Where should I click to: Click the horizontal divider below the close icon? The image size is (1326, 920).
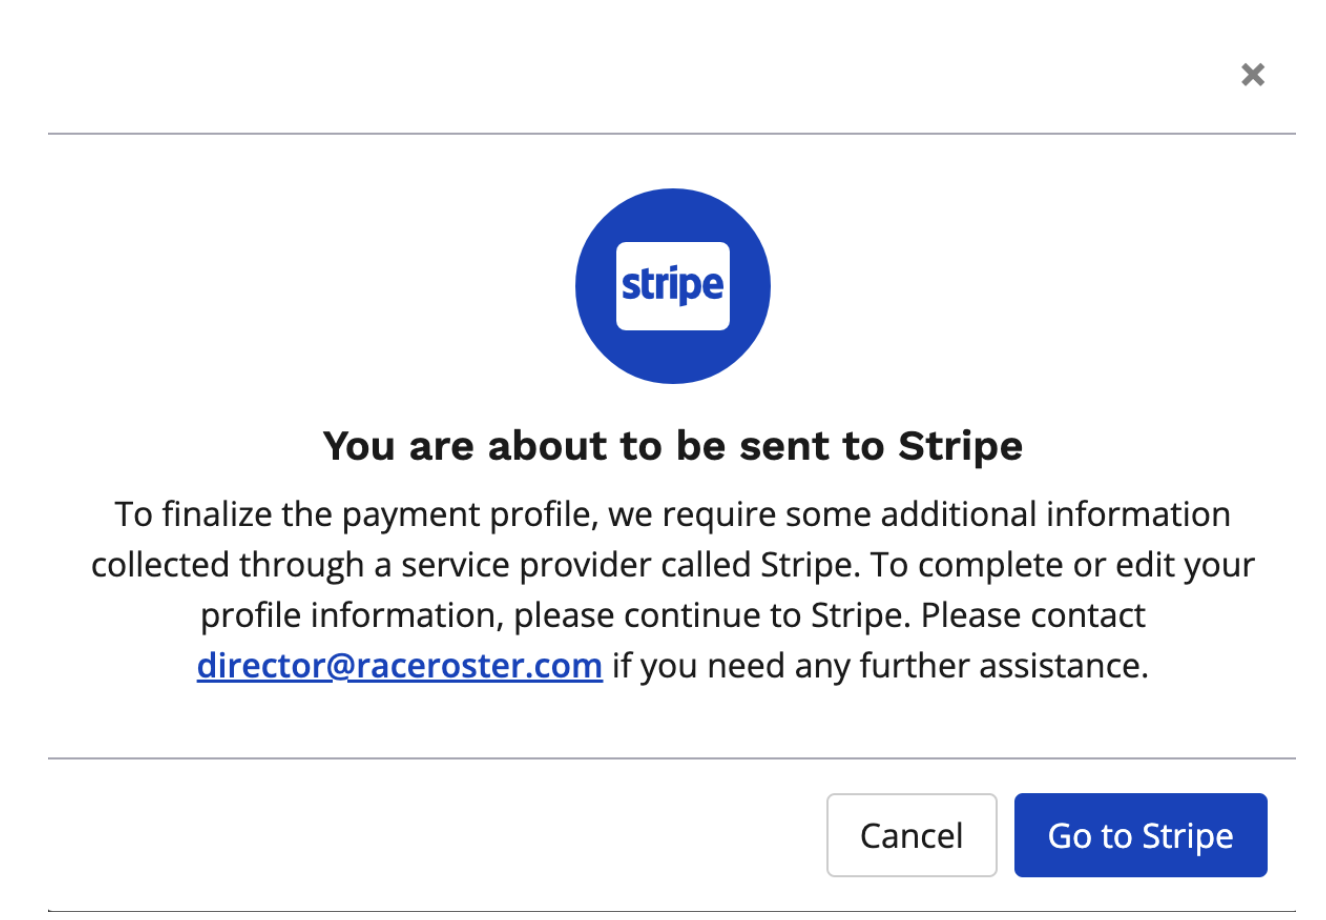pyautogui.click(x=672, y=133)
